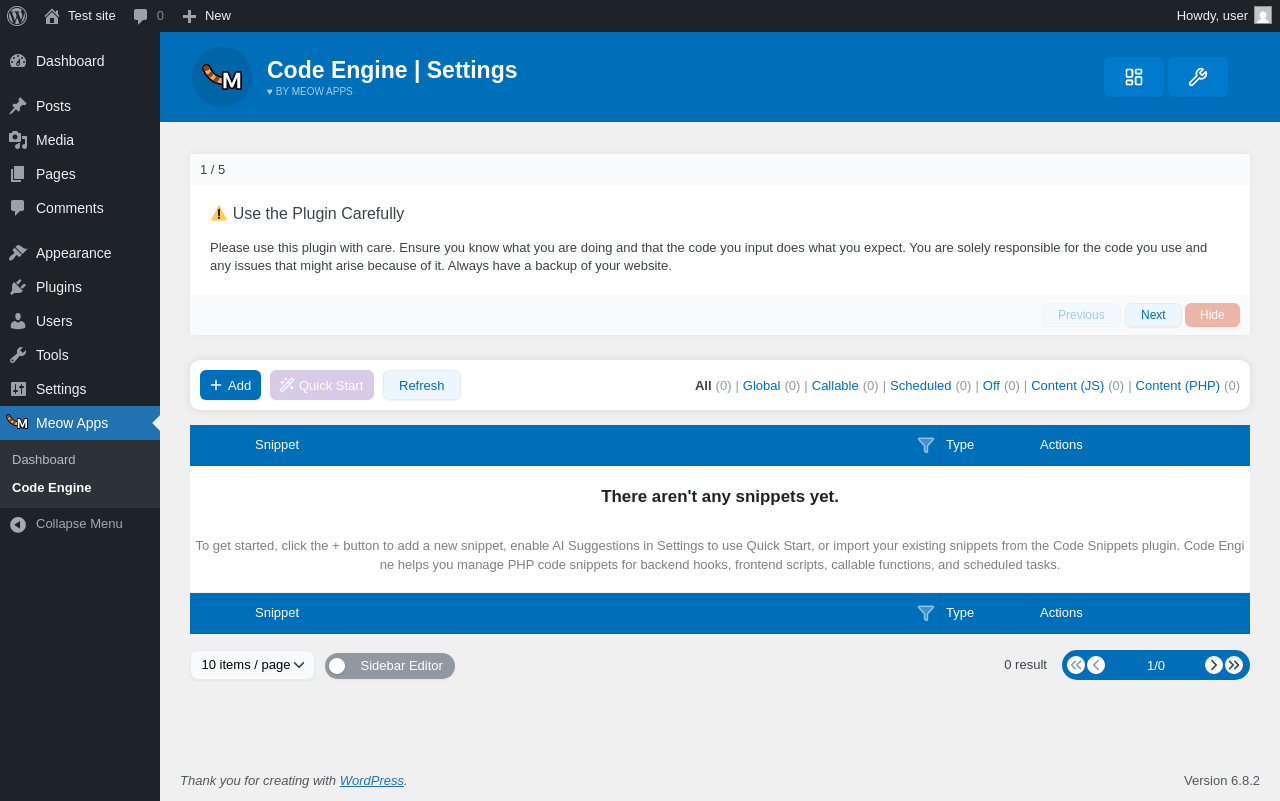Click Next in the tips panel

1153,315
